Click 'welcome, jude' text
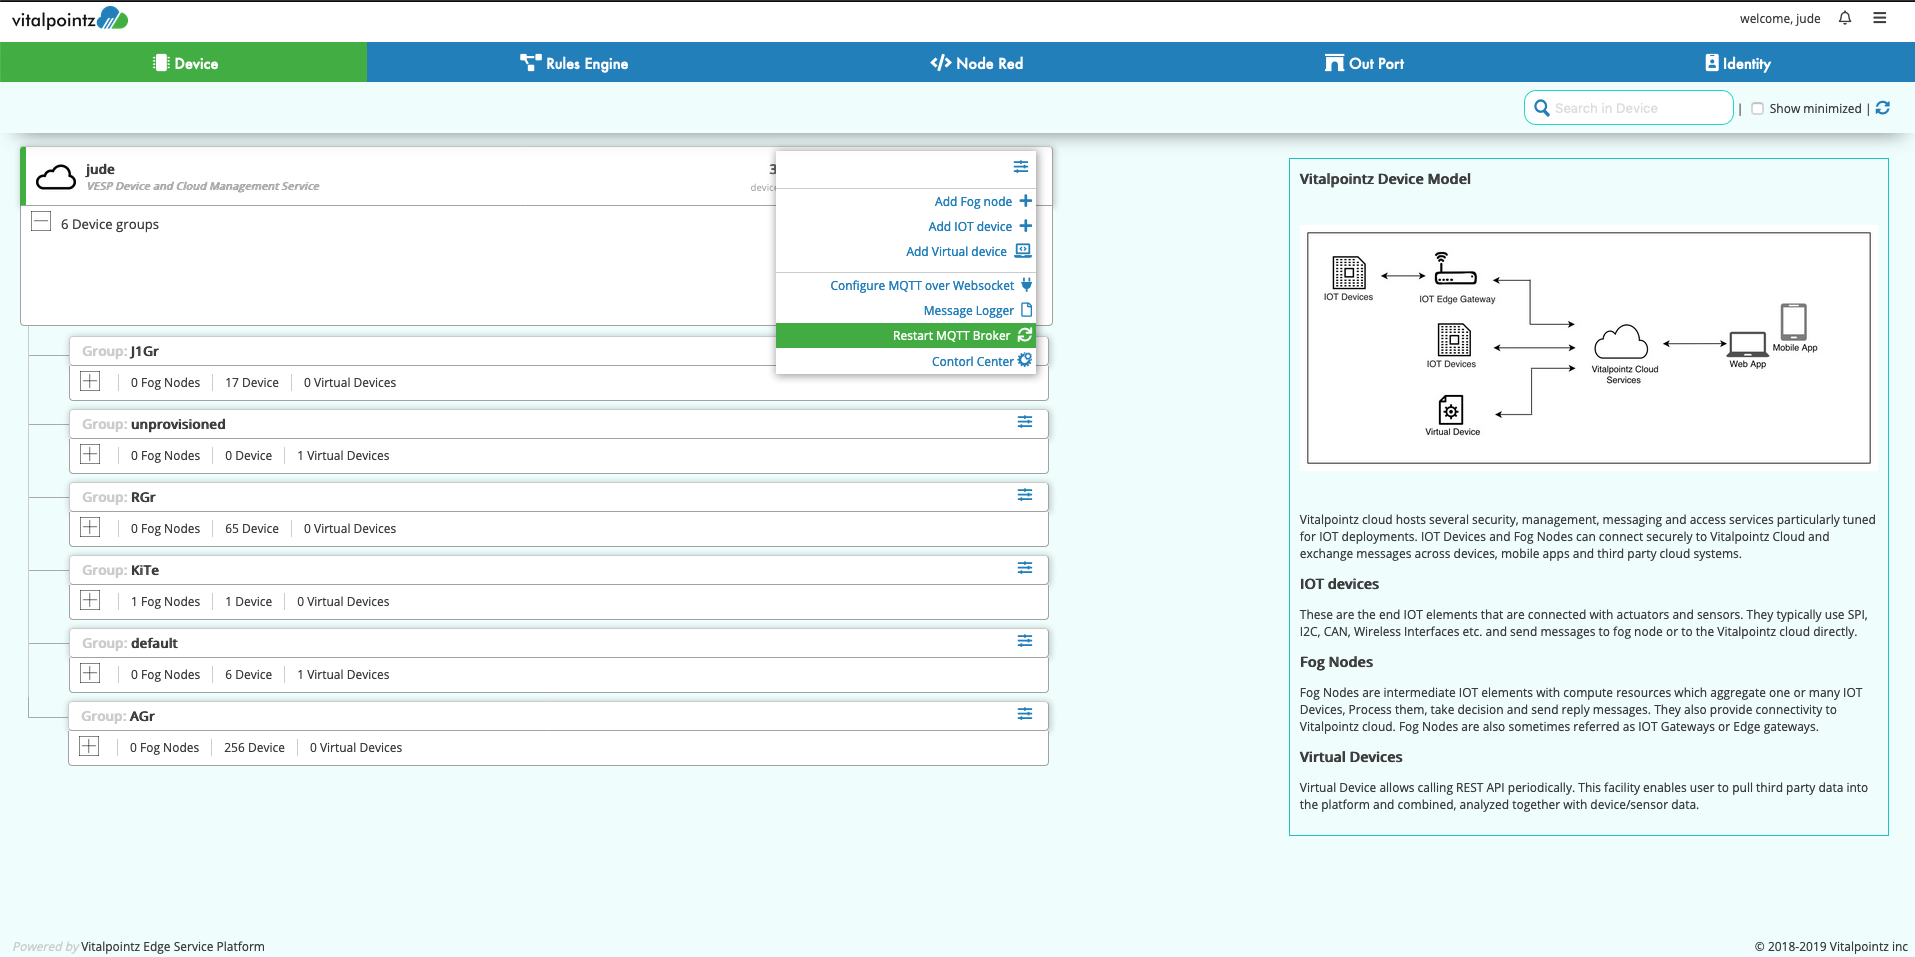 pos(1780,18)
